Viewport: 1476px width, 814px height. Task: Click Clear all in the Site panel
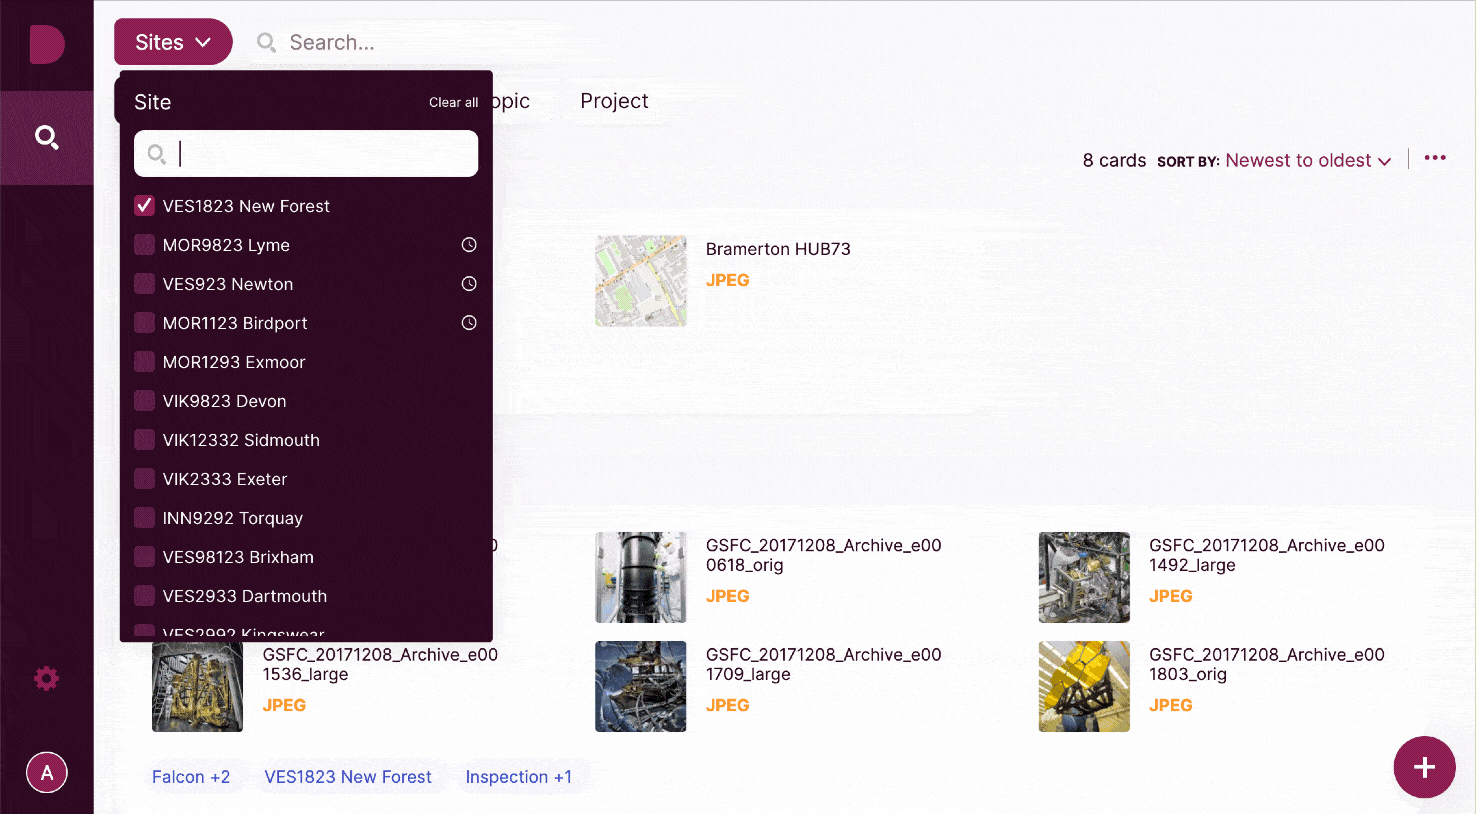[453, 103]
